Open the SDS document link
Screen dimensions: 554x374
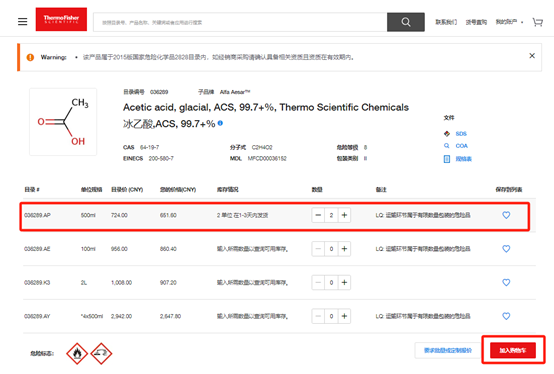(461, 133)
